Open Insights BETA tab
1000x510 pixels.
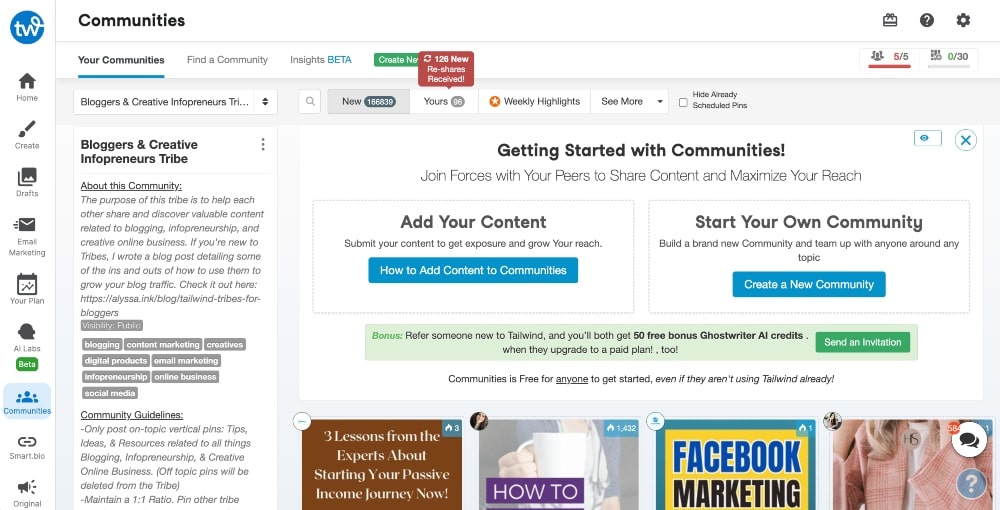(x=321, y=60)
